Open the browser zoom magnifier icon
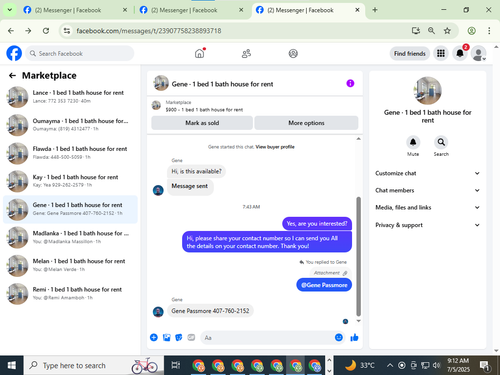The height and width of the screenshot is (375, 500). [431, 31]
